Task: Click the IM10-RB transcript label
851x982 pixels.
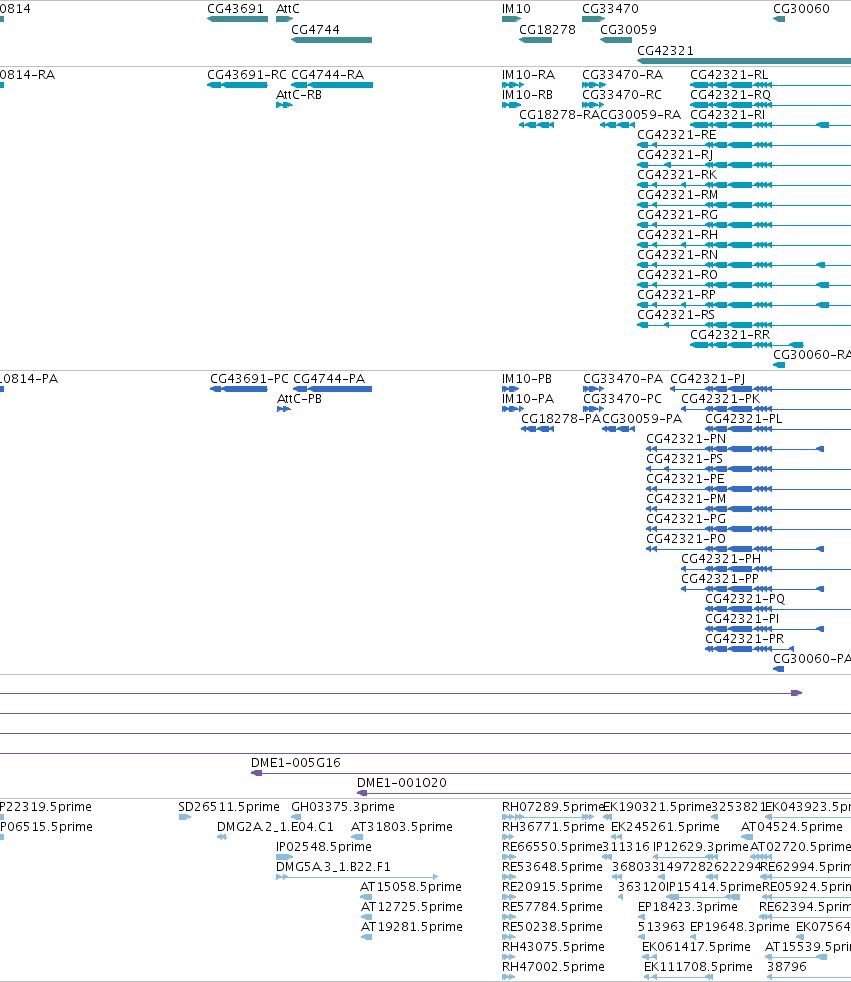Action: coord(527,95)
